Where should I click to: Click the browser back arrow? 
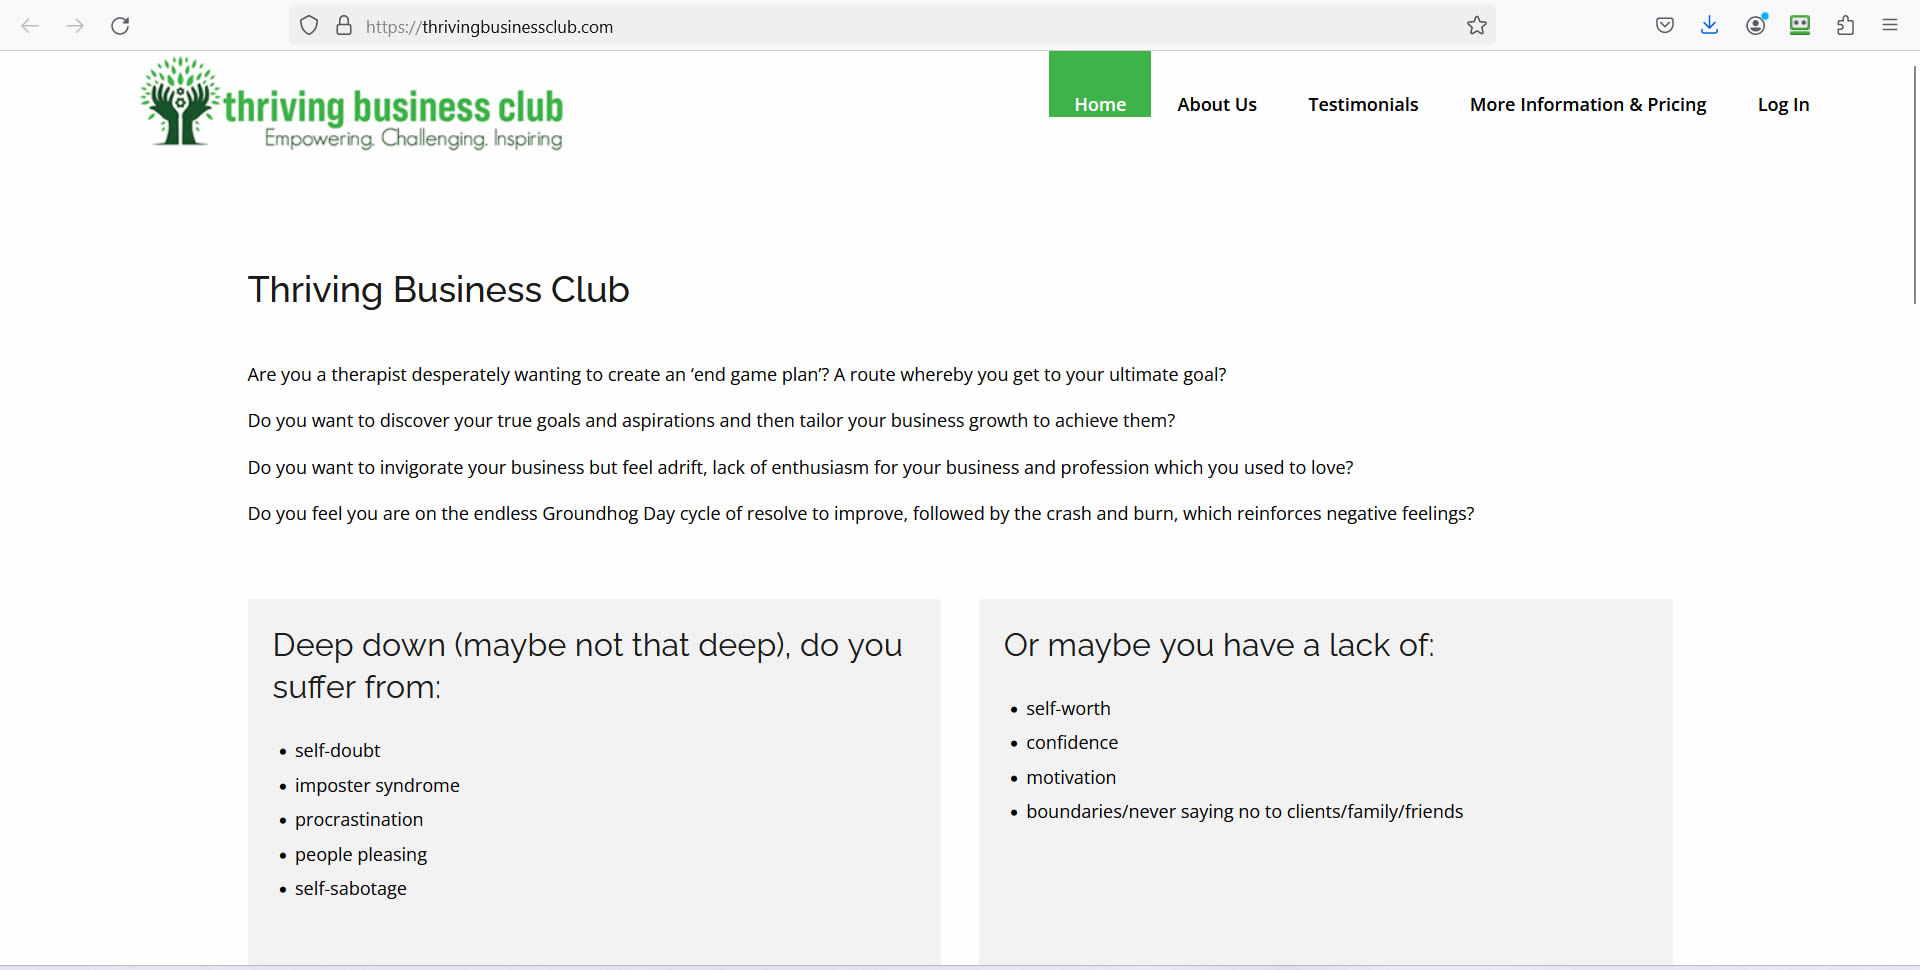[30, 26]
